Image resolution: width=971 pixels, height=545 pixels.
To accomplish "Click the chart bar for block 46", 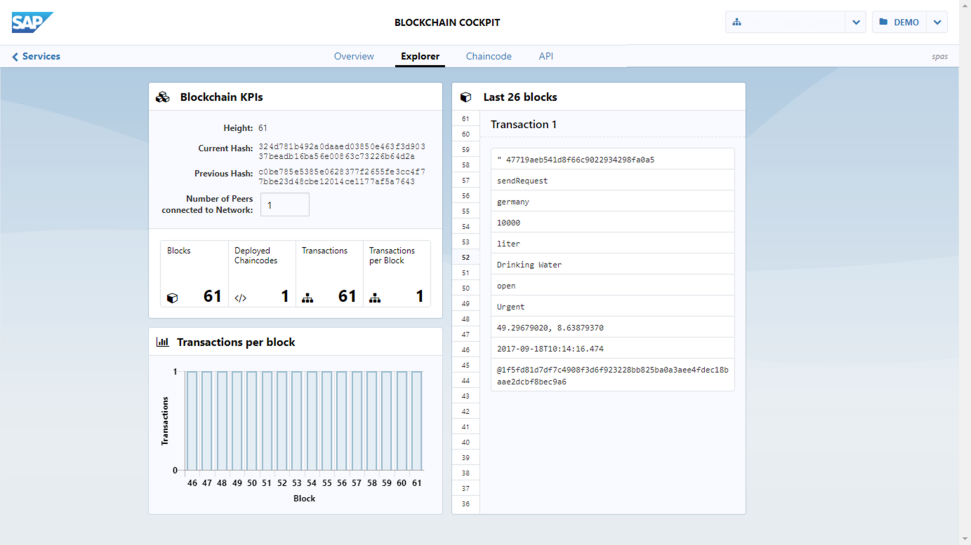I will 192,421.
